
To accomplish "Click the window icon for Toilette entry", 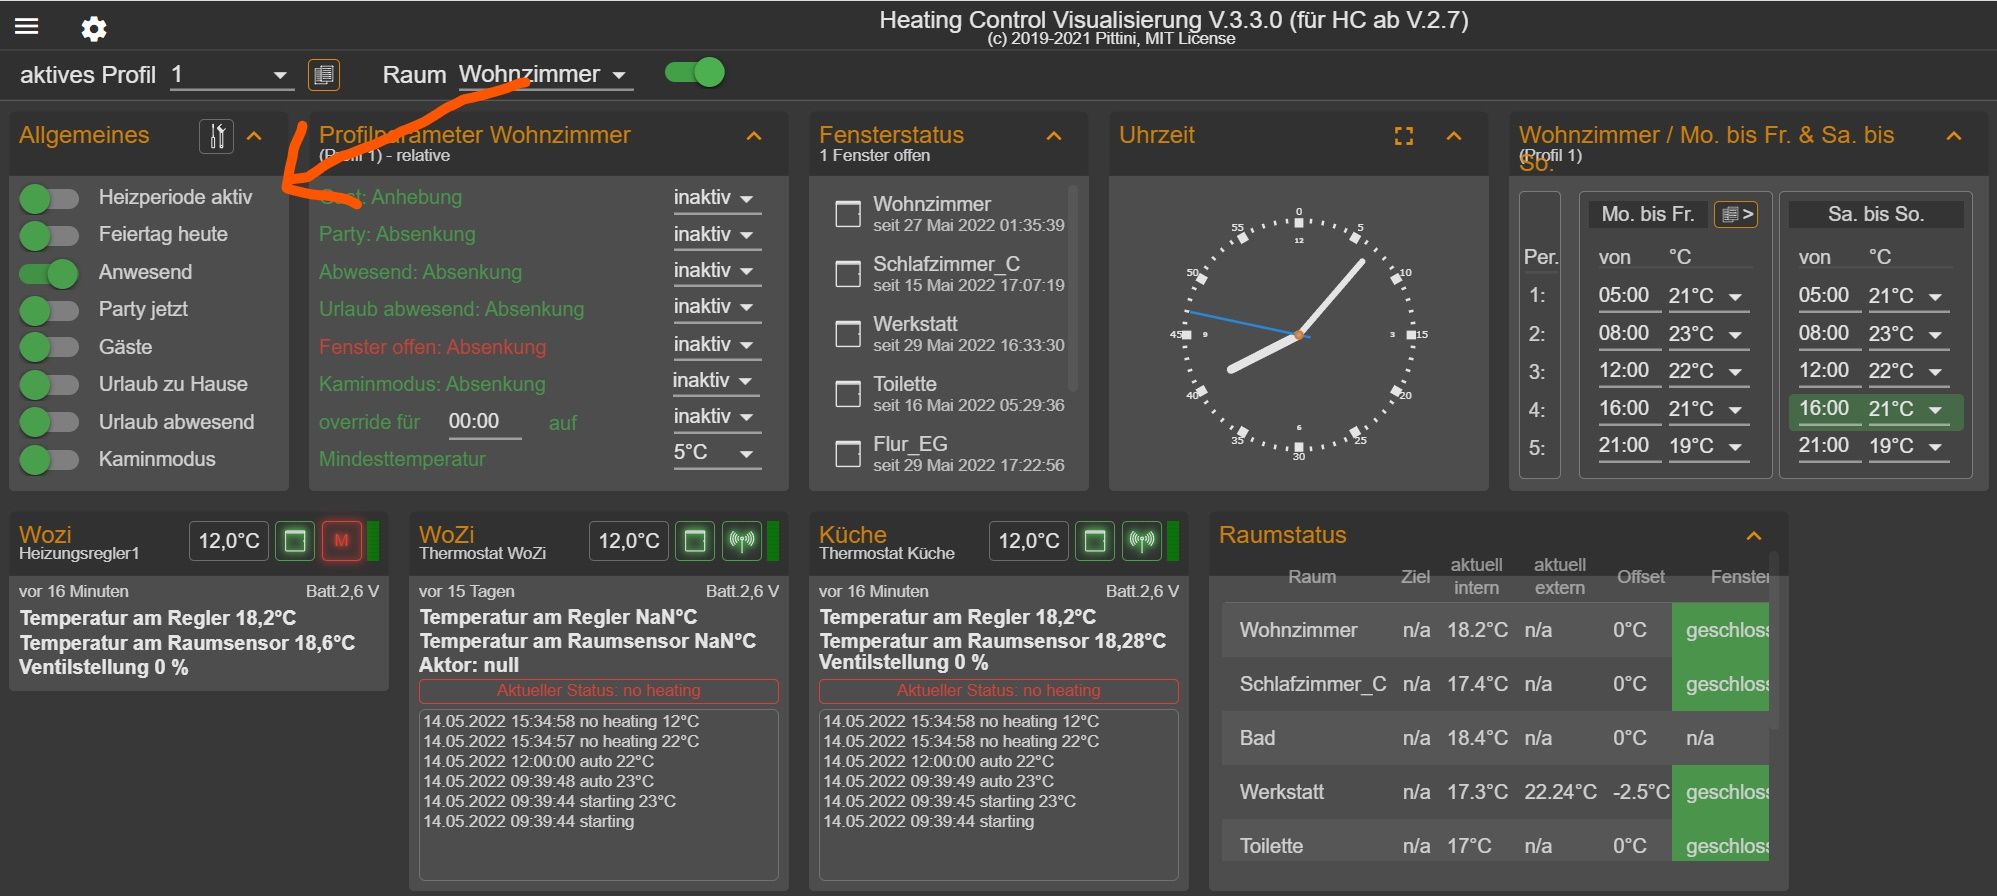I will [848, 394].
